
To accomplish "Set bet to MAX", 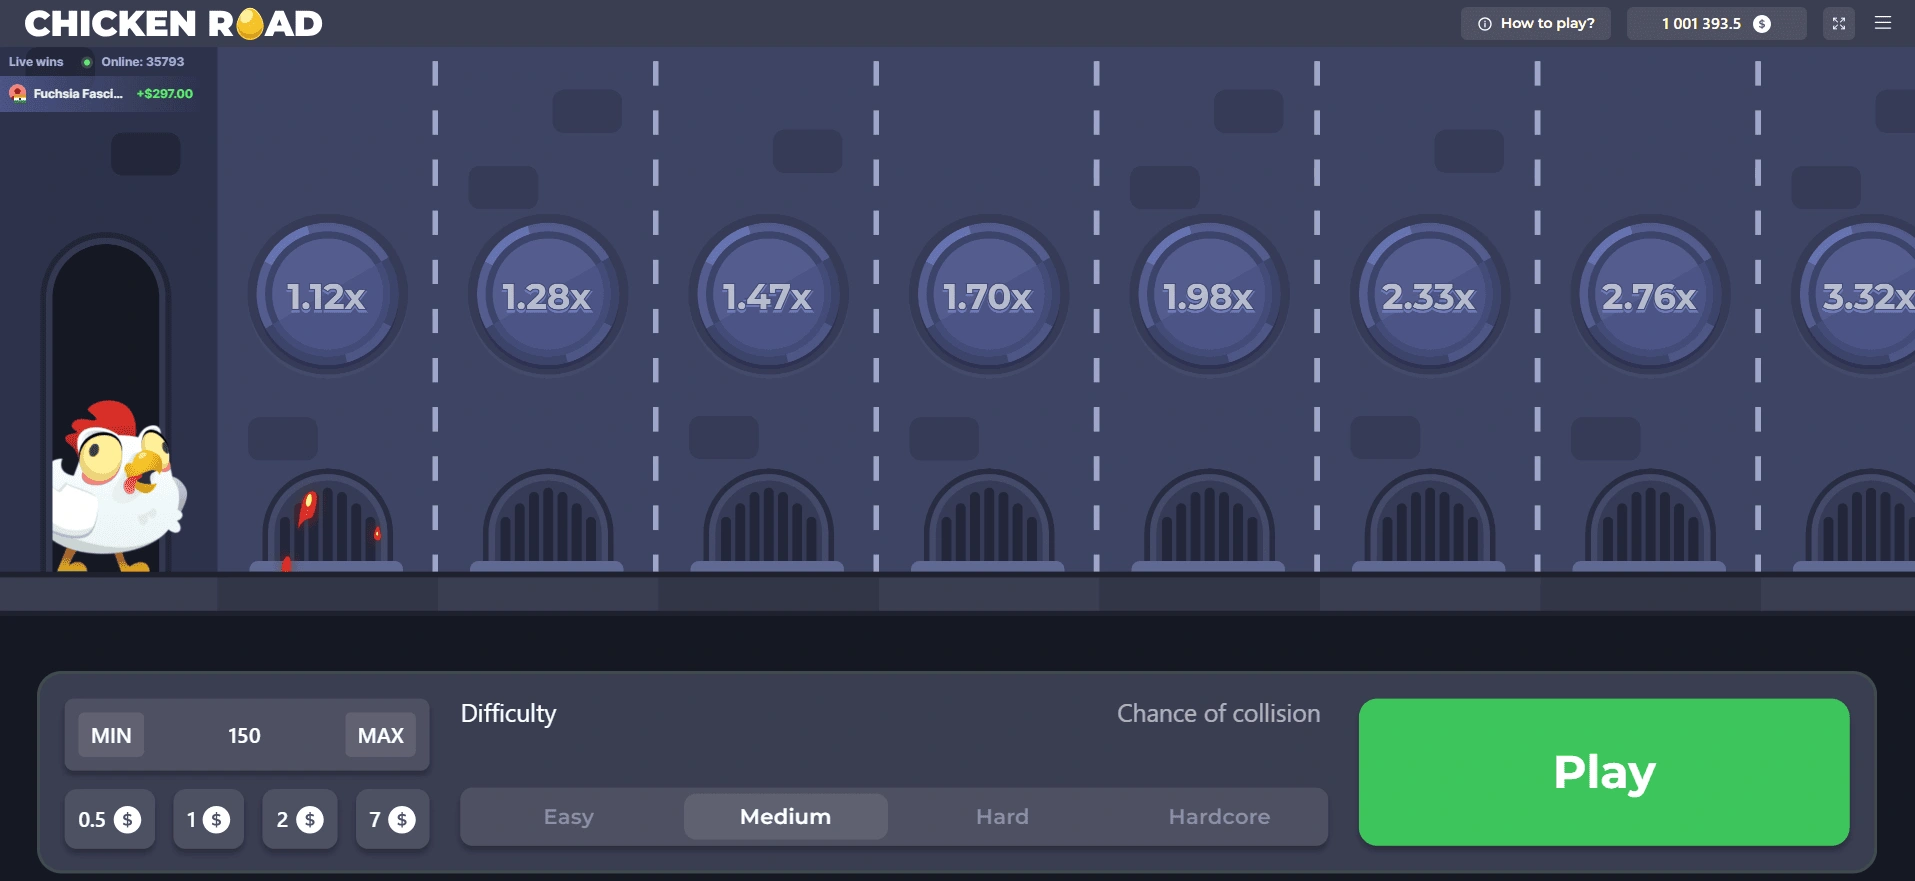I will (380, 736).
